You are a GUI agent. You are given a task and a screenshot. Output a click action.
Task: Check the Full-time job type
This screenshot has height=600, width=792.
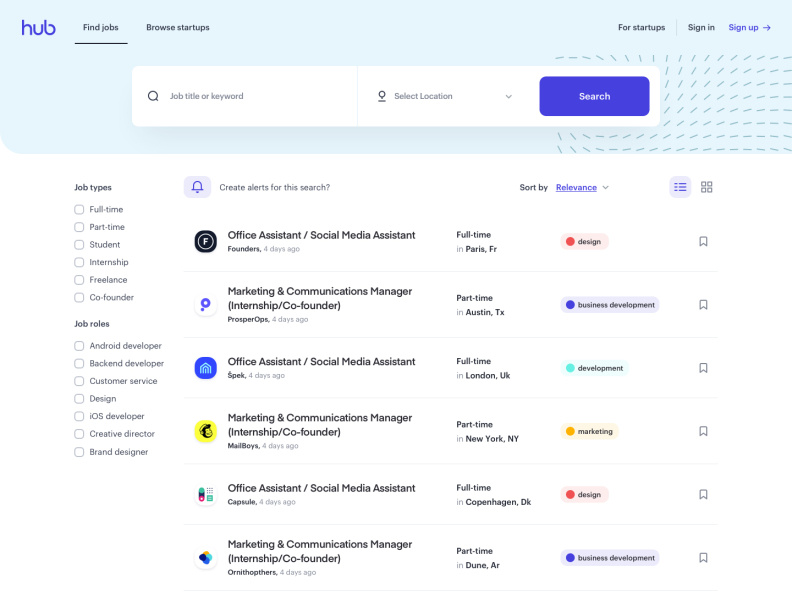coord(79,210)
